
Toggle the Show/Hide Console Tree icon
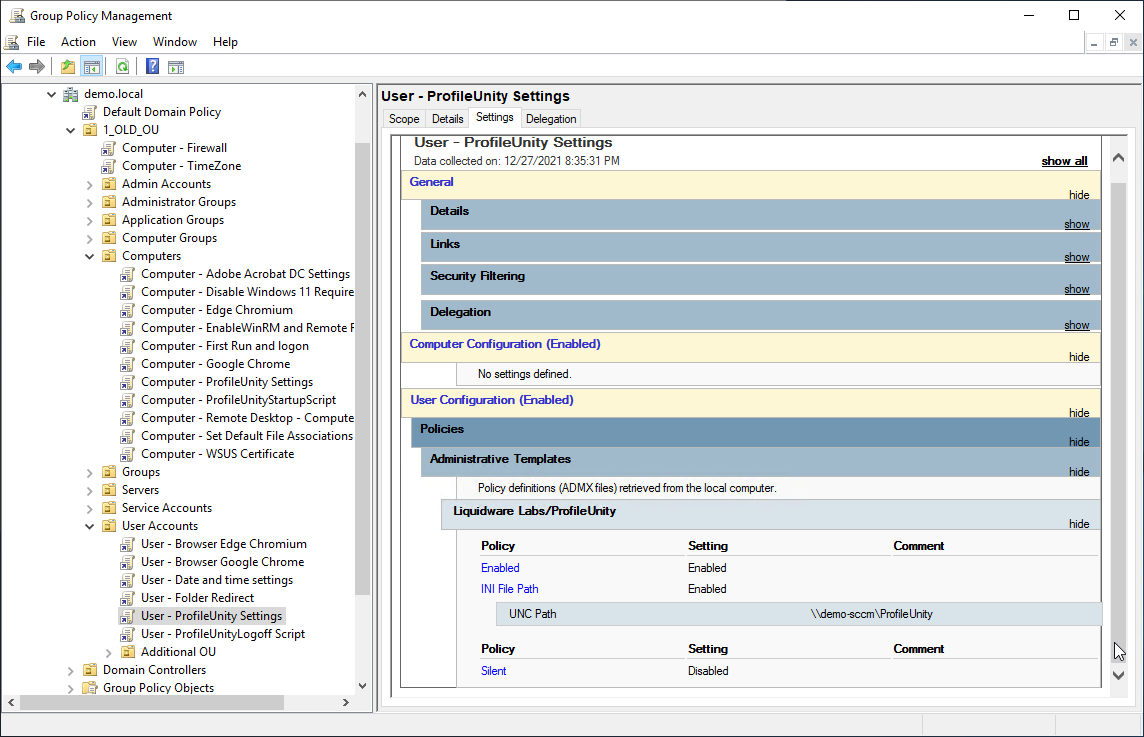(91, 66)
